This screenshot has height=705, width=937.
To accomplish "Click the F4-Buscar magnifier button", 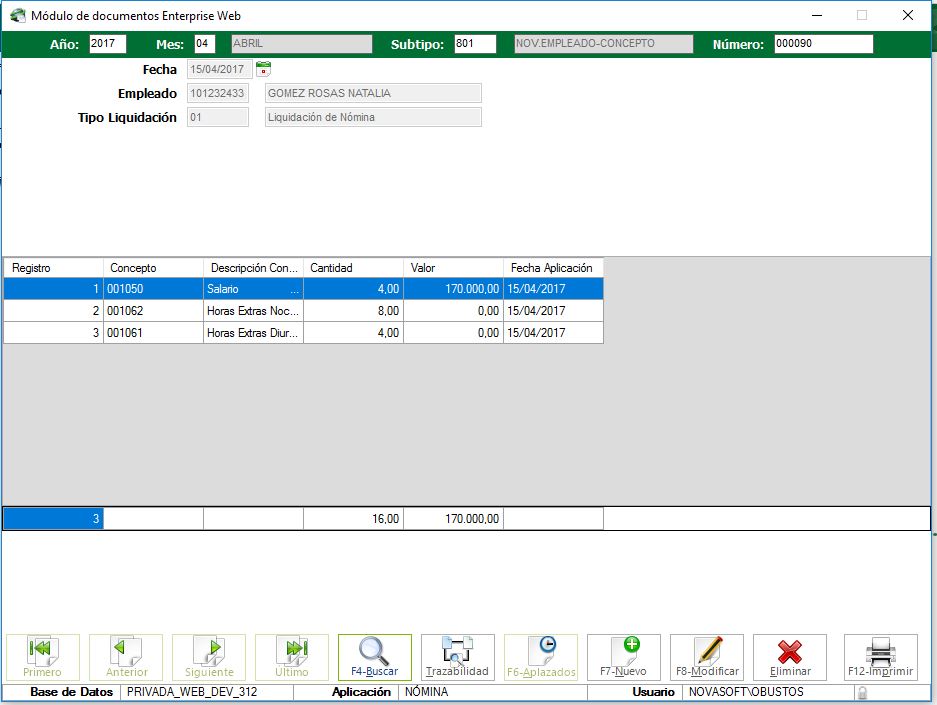I will click(374, 657).
